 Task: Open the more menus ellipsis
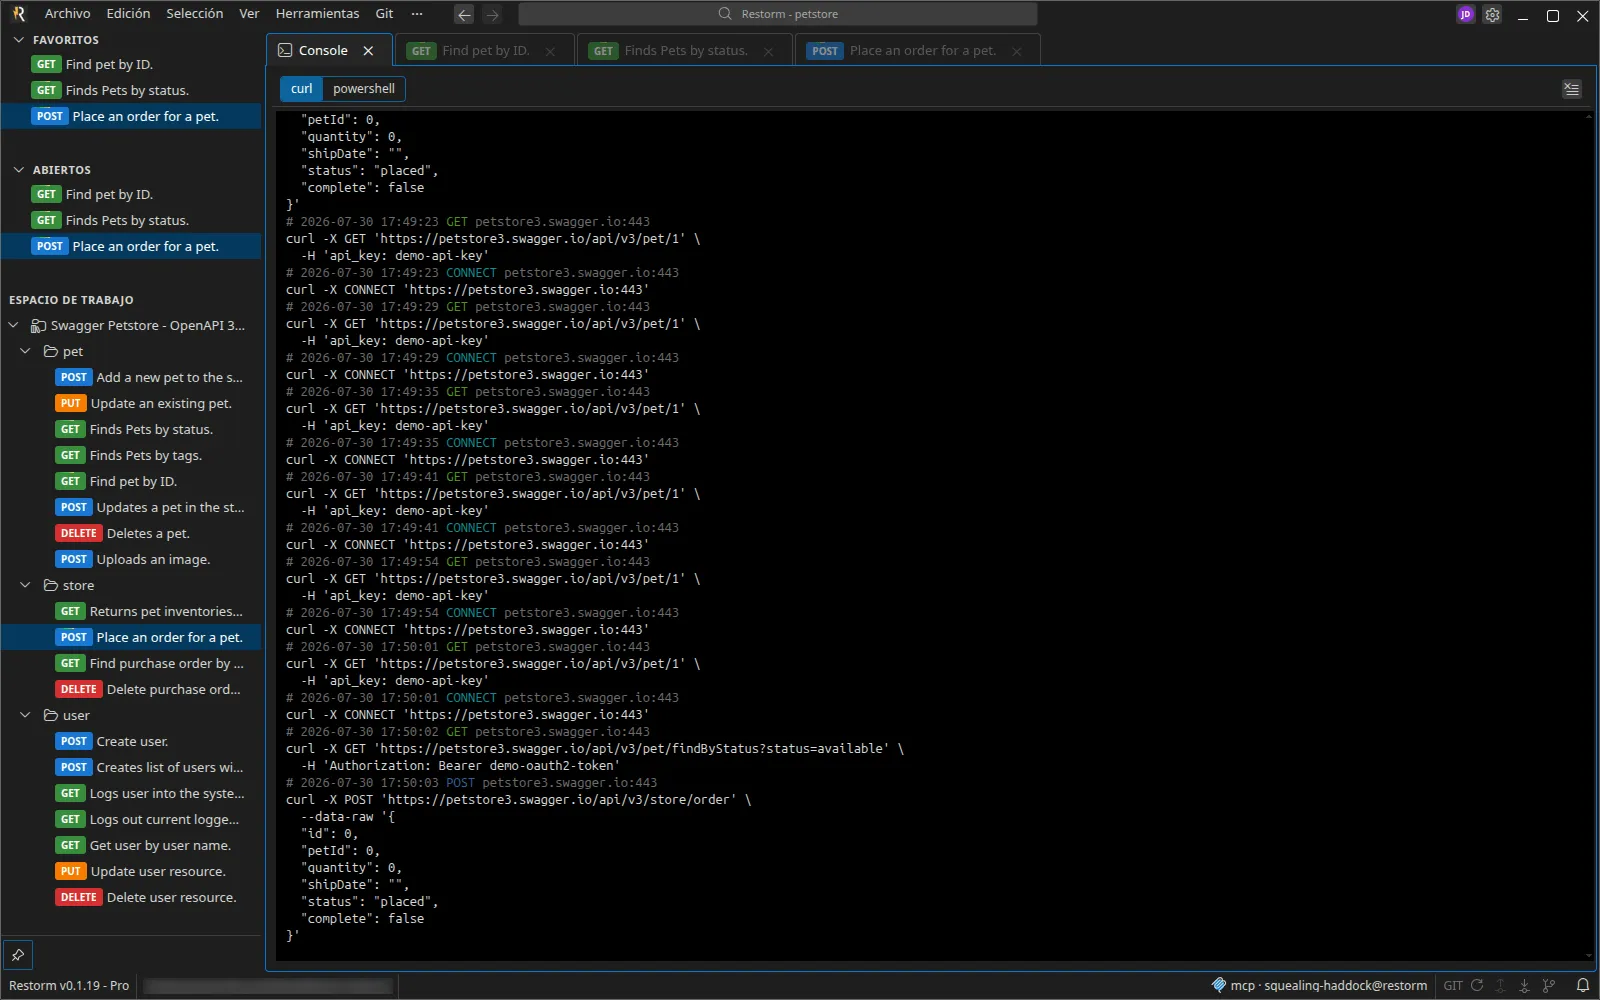[417, 14]
